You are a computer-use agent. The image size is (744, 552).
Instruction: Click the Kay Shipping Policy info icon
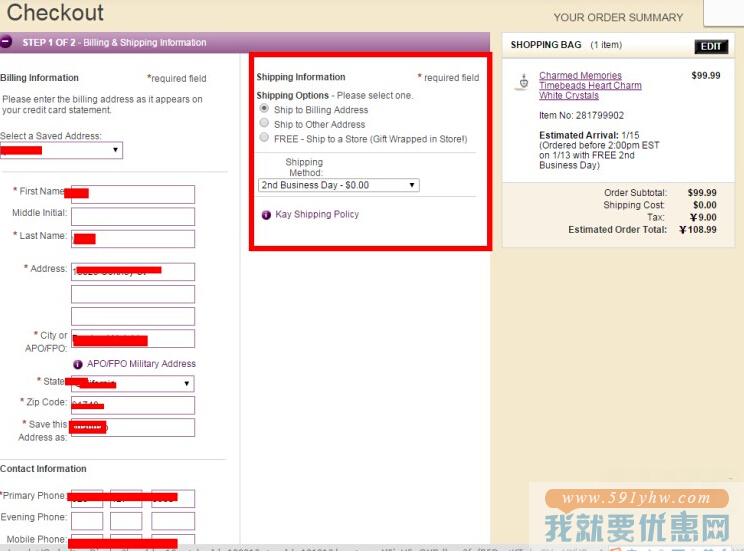[x=266, y=215]
